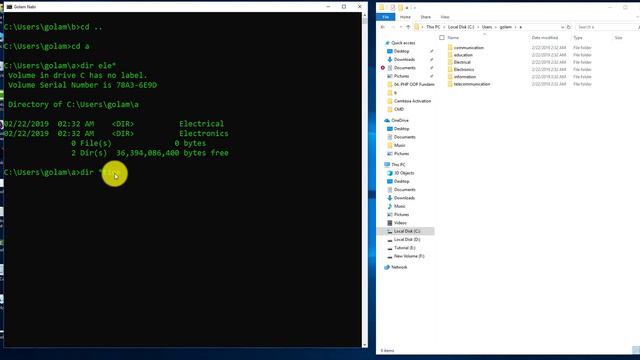Click the Users breadcrumb segment
The width and height of the screenshot is (640, 360).
click(487, 27)
